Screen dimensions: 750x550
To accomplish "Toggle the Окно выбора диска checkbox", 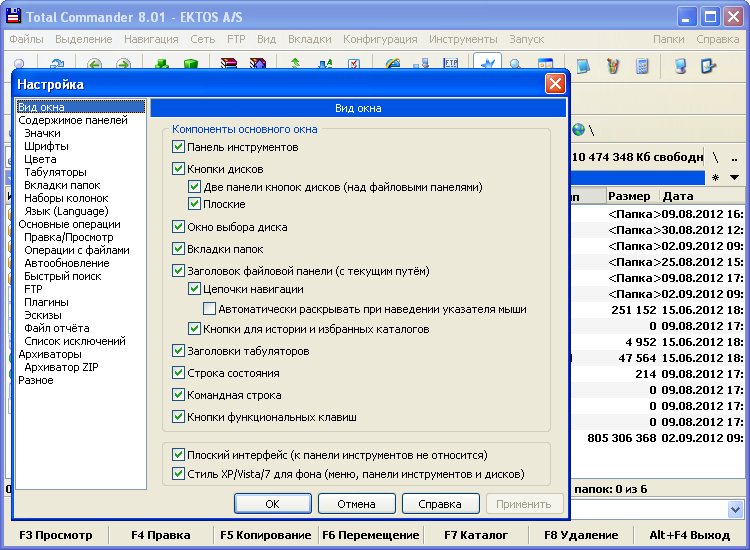I will 178,226.
